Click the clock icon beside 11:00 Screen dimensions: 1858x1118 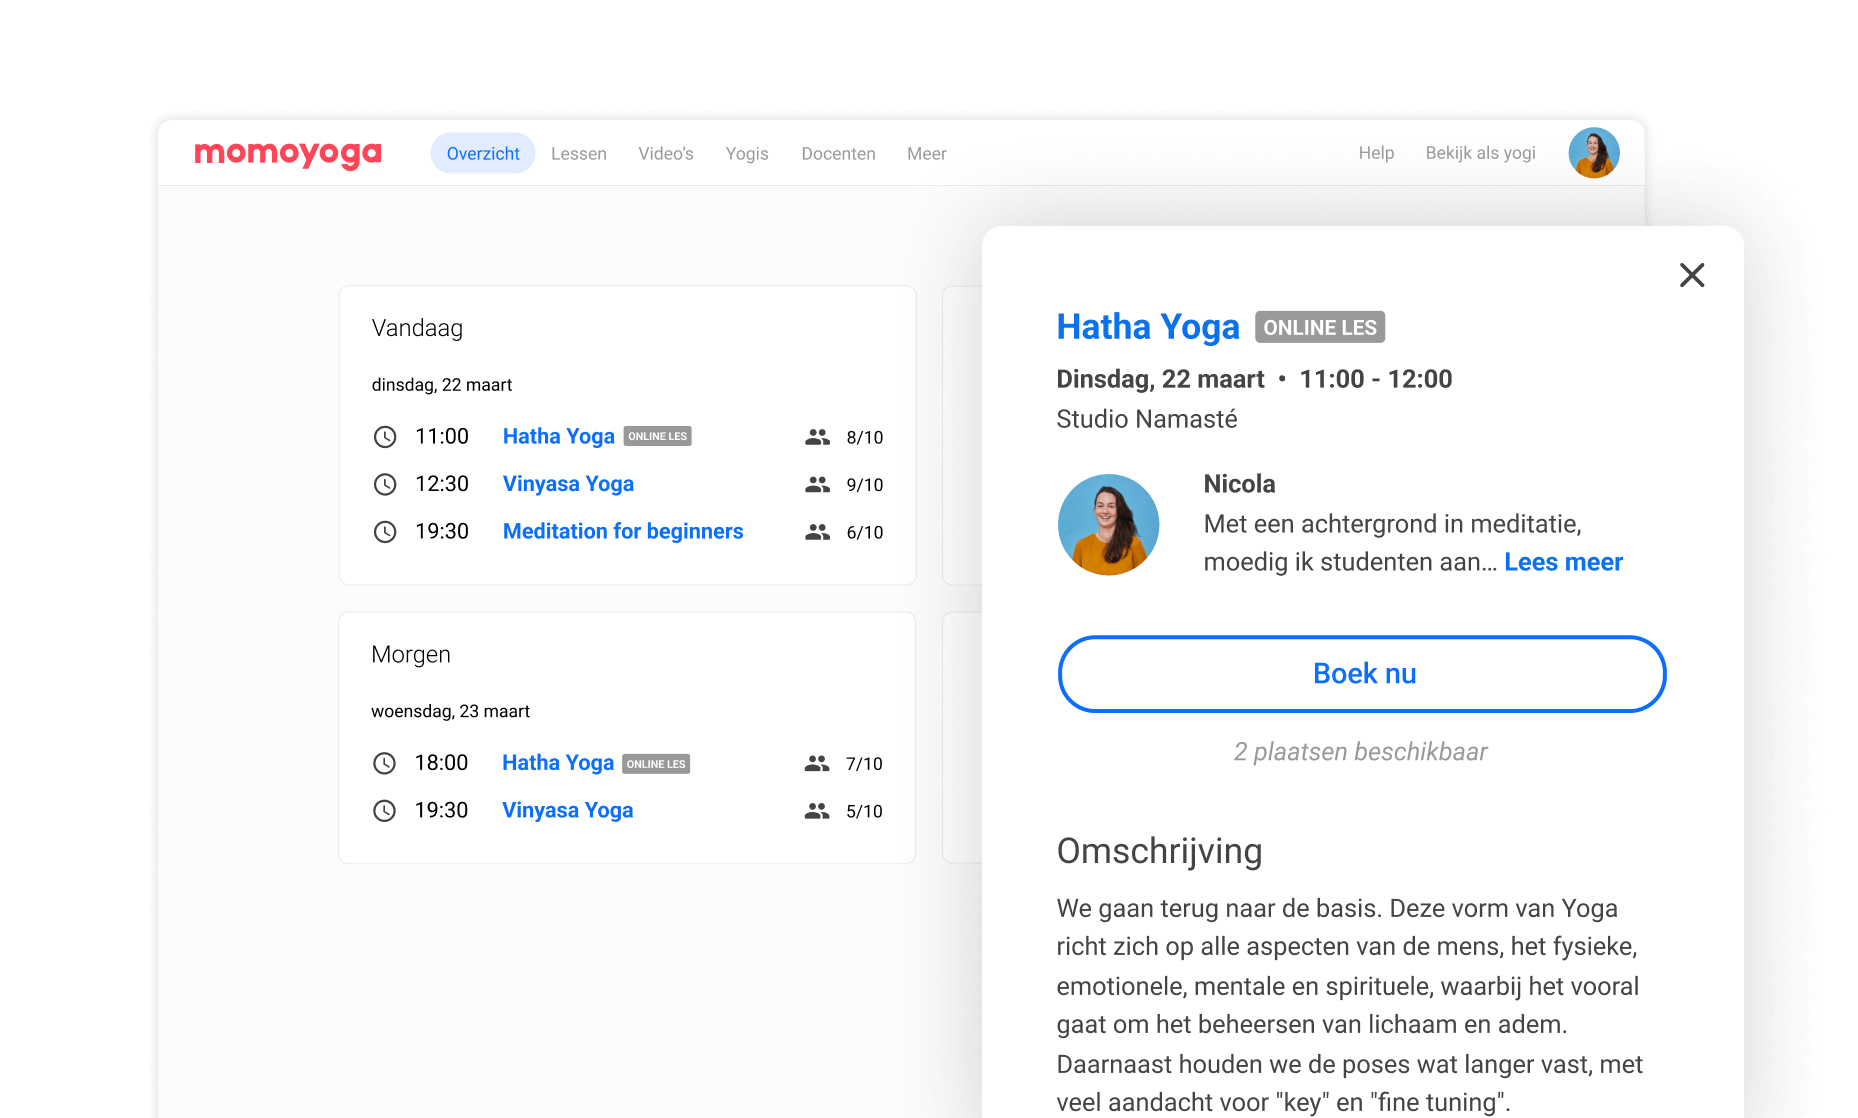385,437
